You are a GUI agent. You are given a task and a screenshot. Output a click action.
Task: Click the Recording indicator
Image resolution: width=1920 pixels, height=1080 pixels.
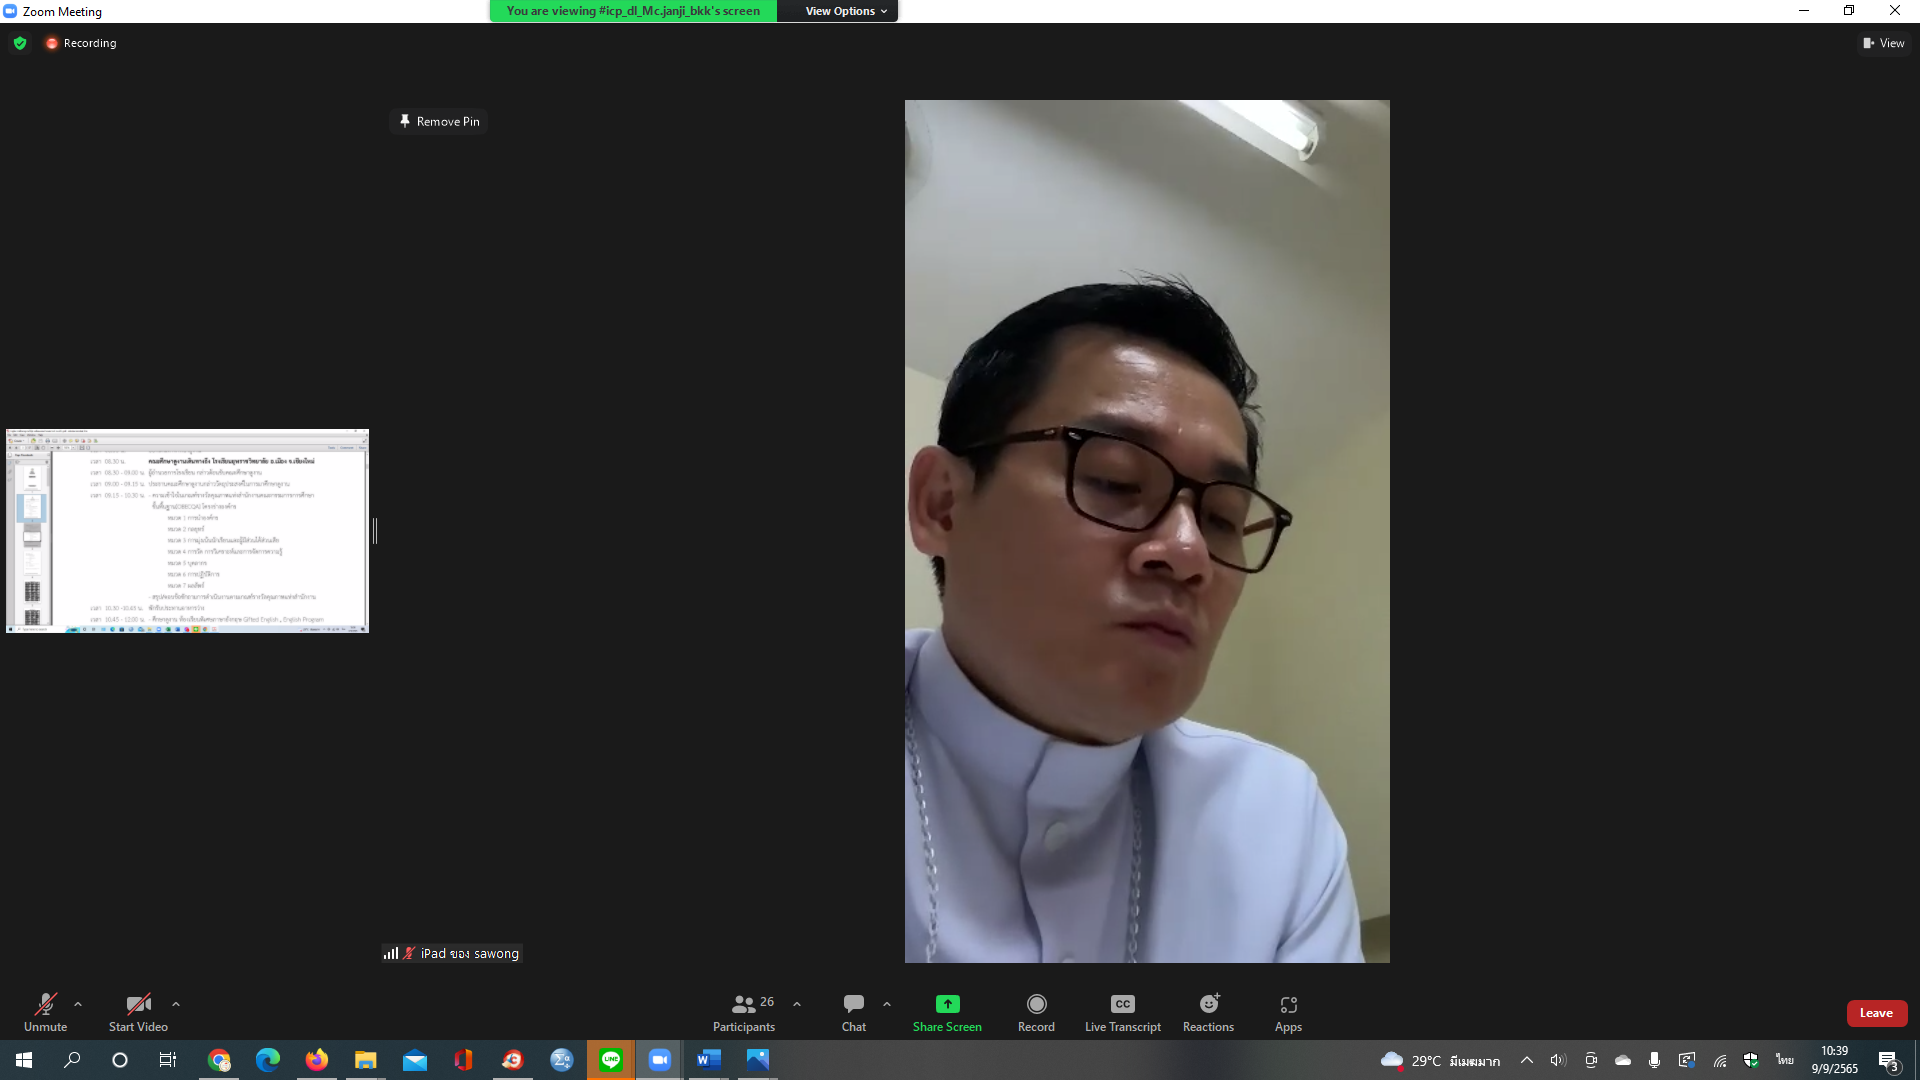coord(81,43)
